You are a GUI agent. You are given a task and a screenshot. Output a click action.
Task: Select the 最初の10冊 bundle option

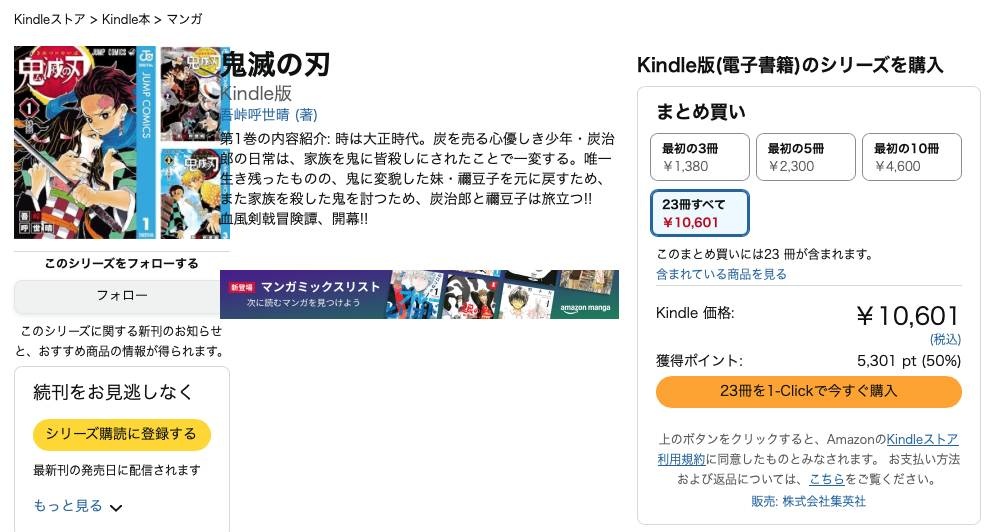pos(911,157)
